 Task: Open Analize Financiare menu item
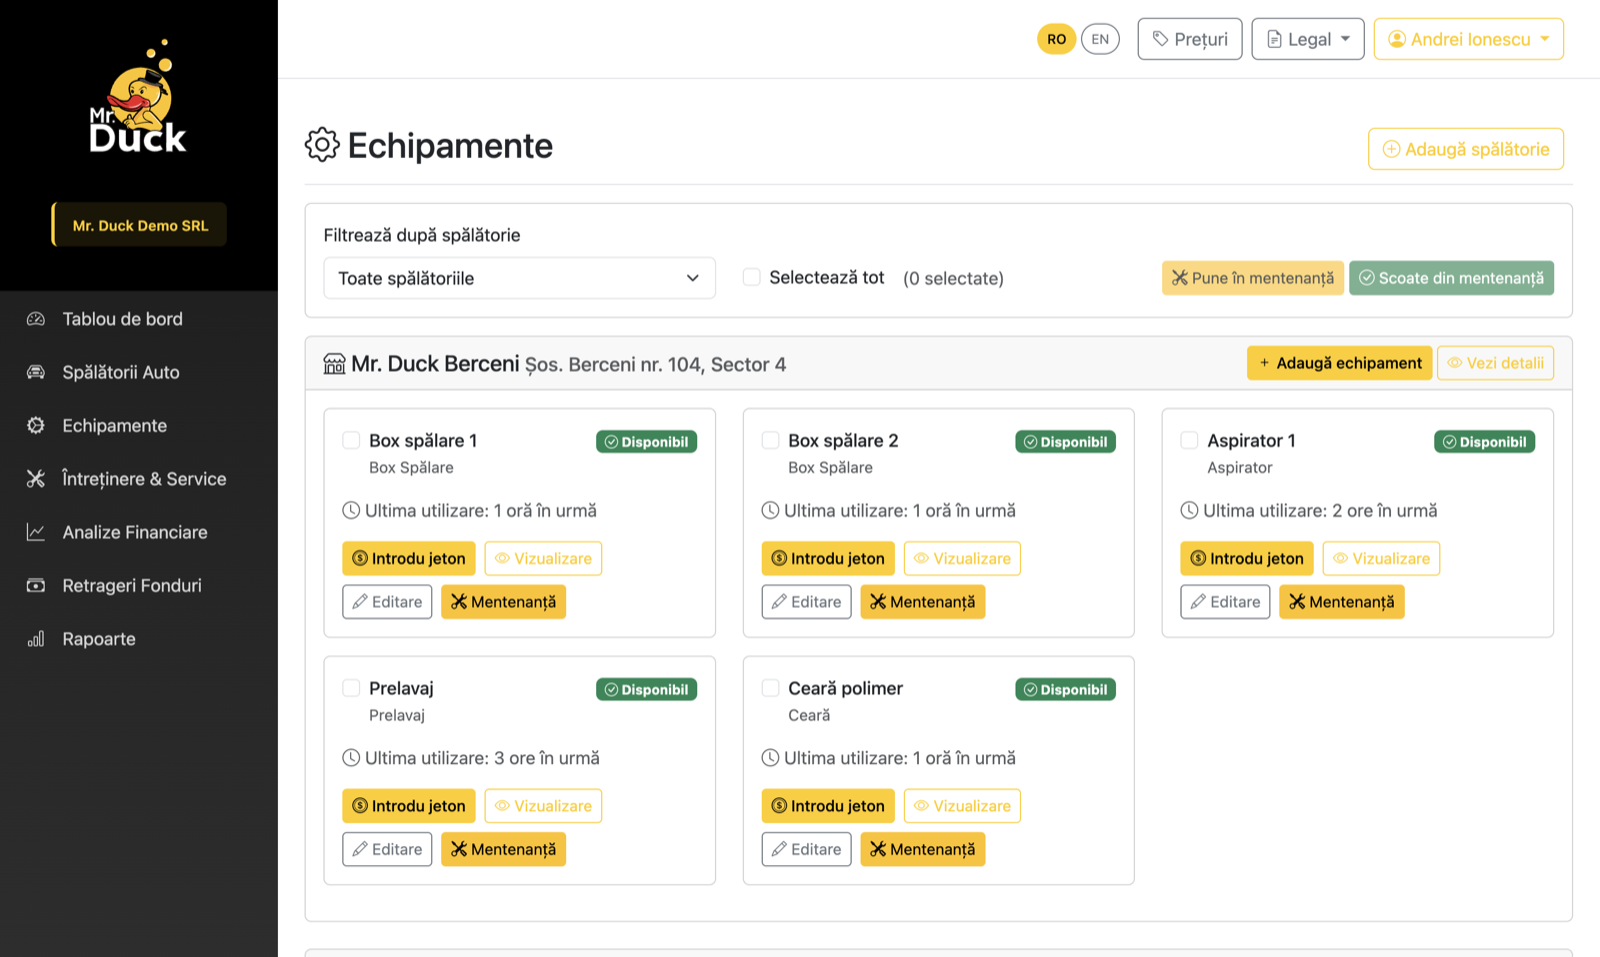tap(139, 532)
